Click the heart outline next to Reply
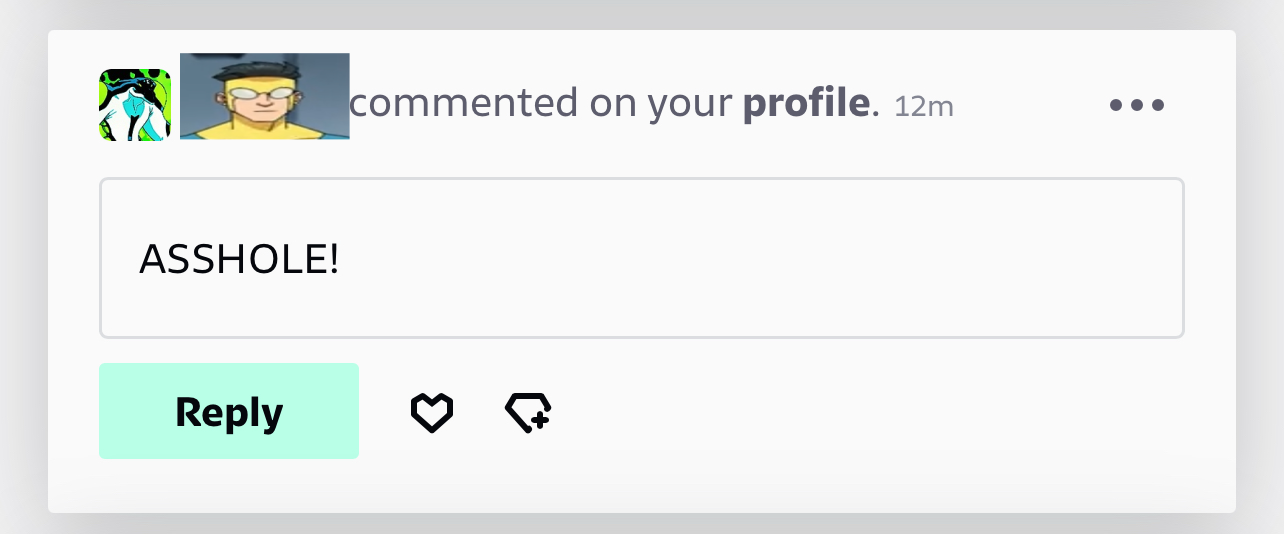Screen dimensions: 1284x534 pyautogui.click(x=432, y=412)
